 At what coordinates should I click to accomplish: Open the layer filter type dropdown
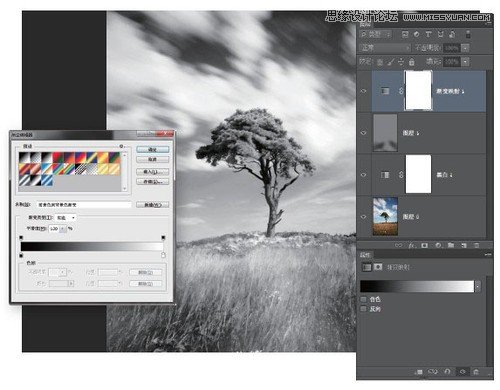376,34
